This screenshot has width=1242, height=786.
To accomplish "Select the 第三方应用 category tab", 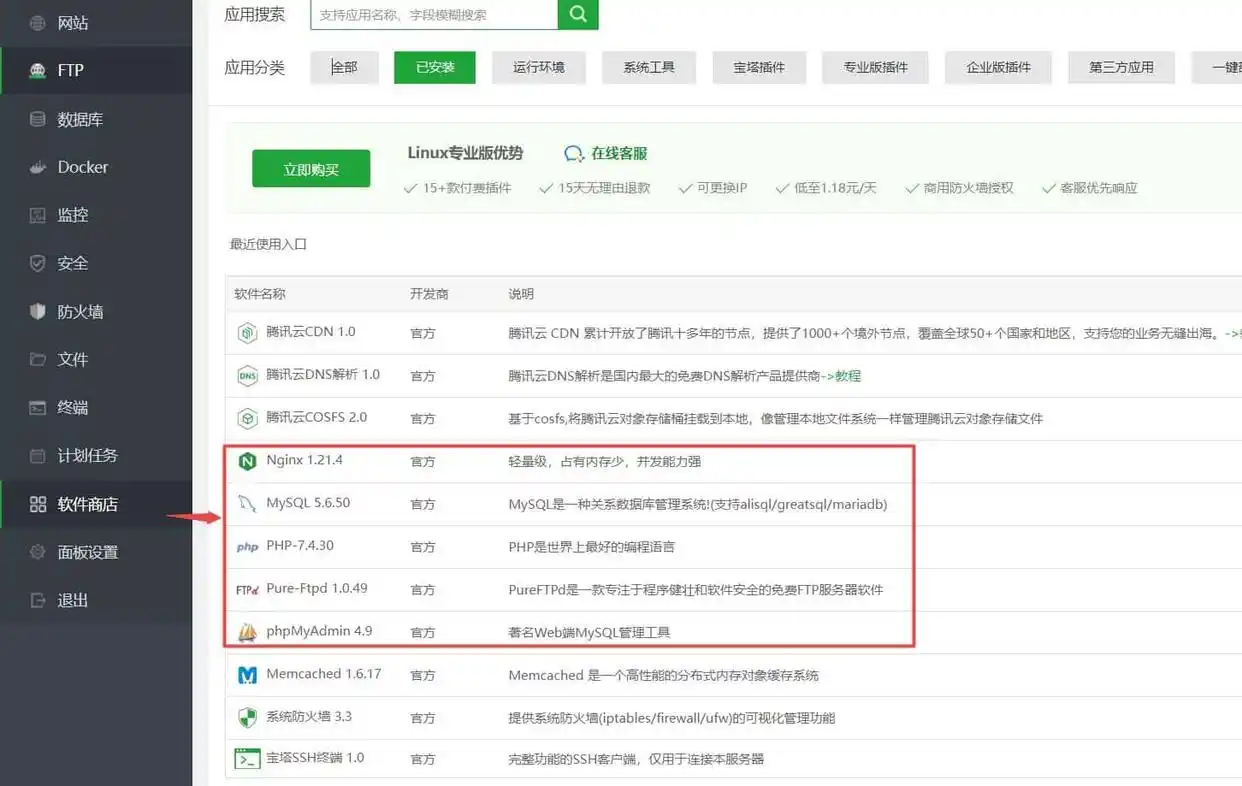I will [x=1121, y=67].
